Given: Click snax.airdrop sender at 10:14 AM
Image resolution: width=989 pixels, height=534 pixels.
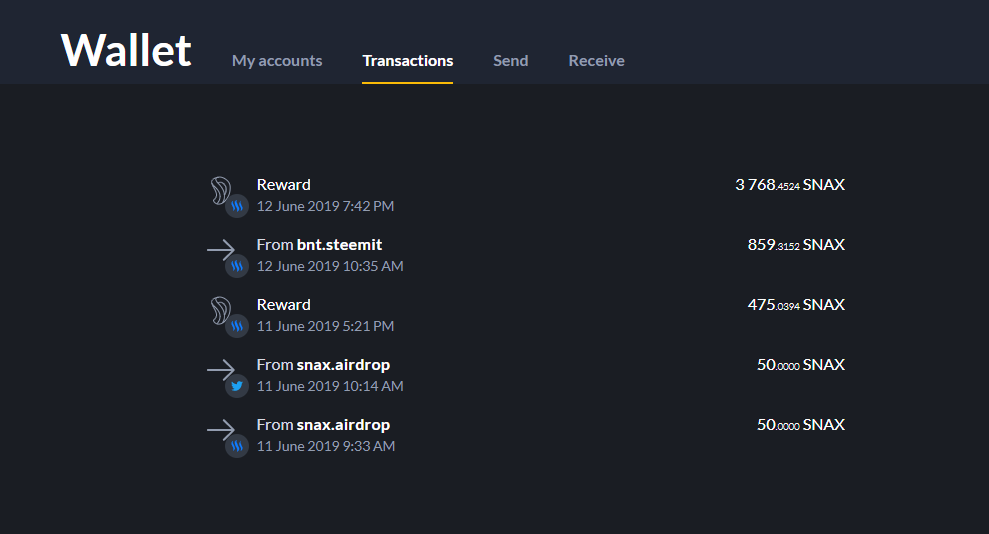Looking at the screenshot, I should click(x=343, y=365).
